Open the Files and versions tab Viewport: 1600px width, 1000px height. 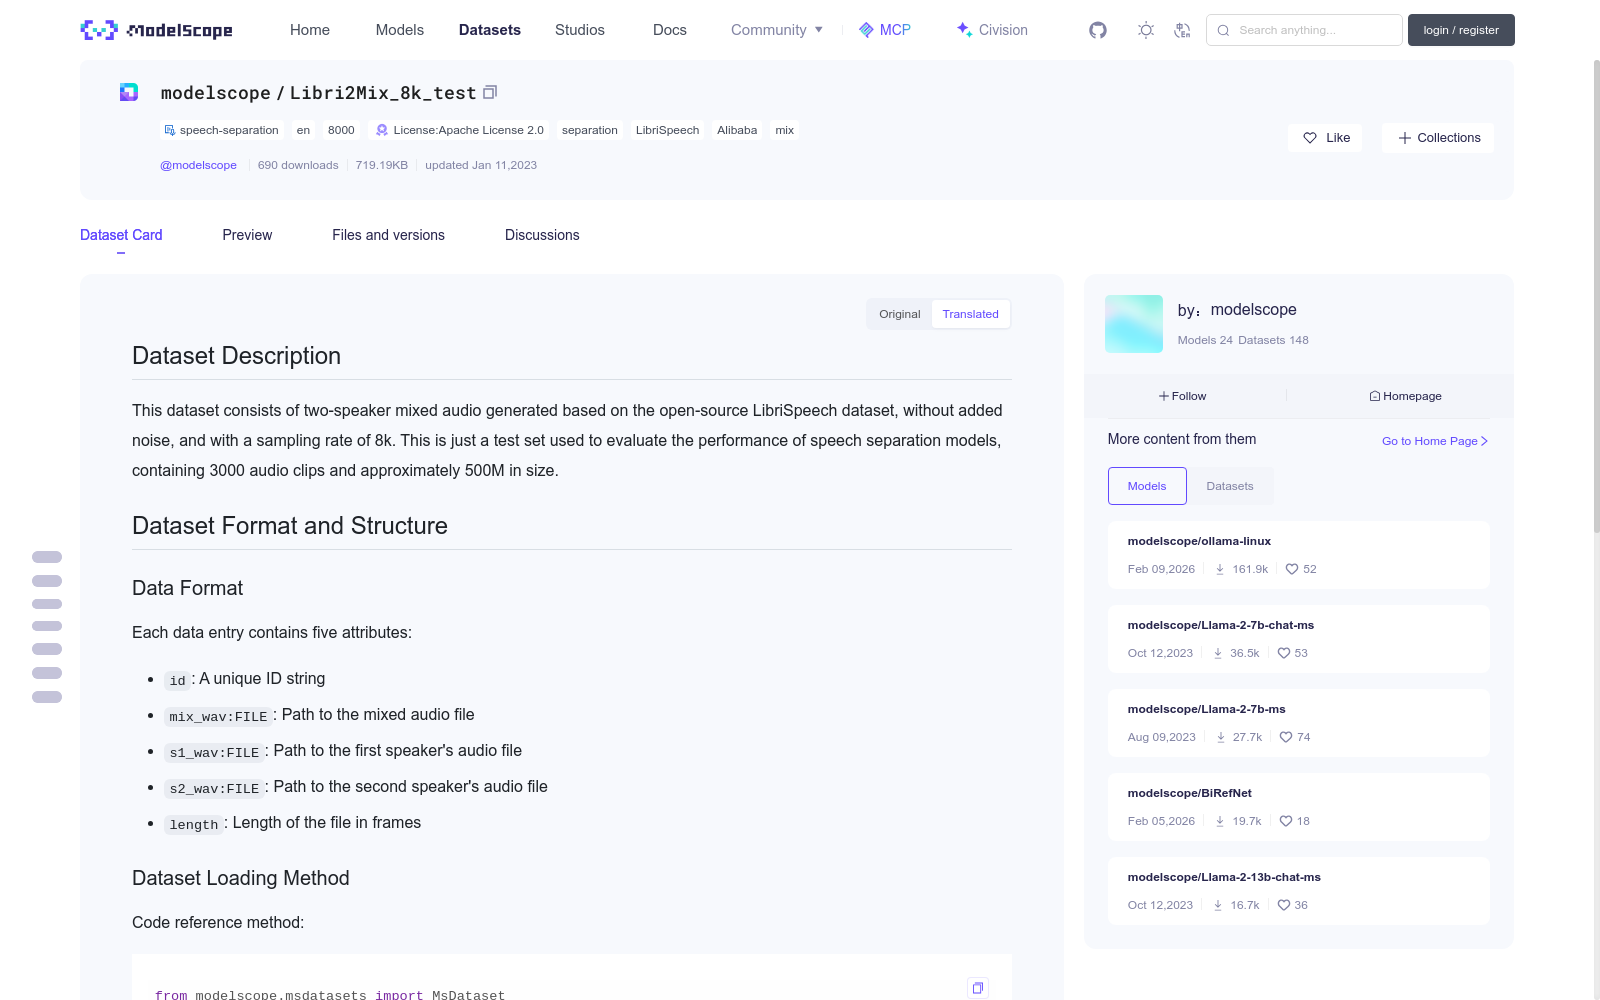[x=388, y=235]
